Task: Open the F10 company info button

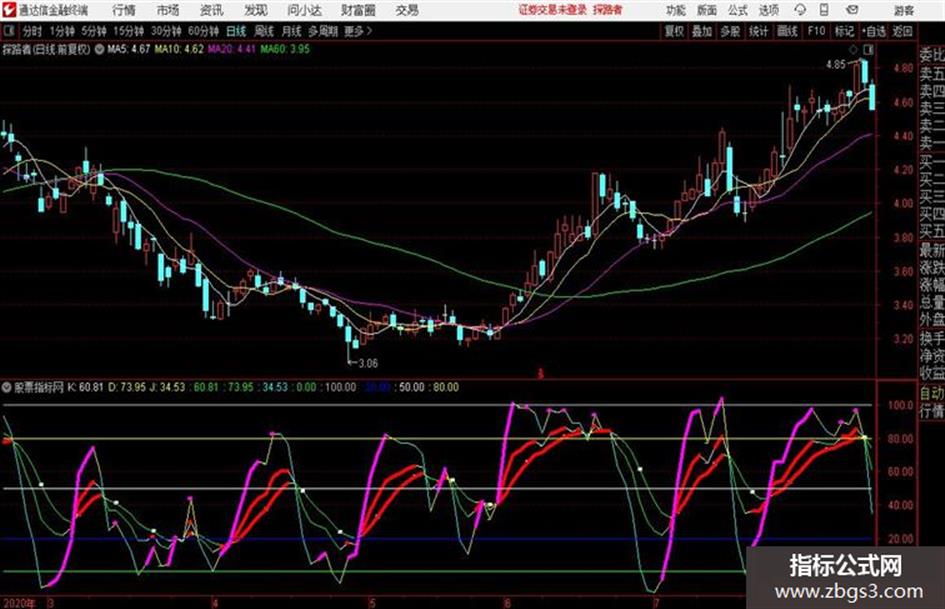Action: click(x=816, y=31)
